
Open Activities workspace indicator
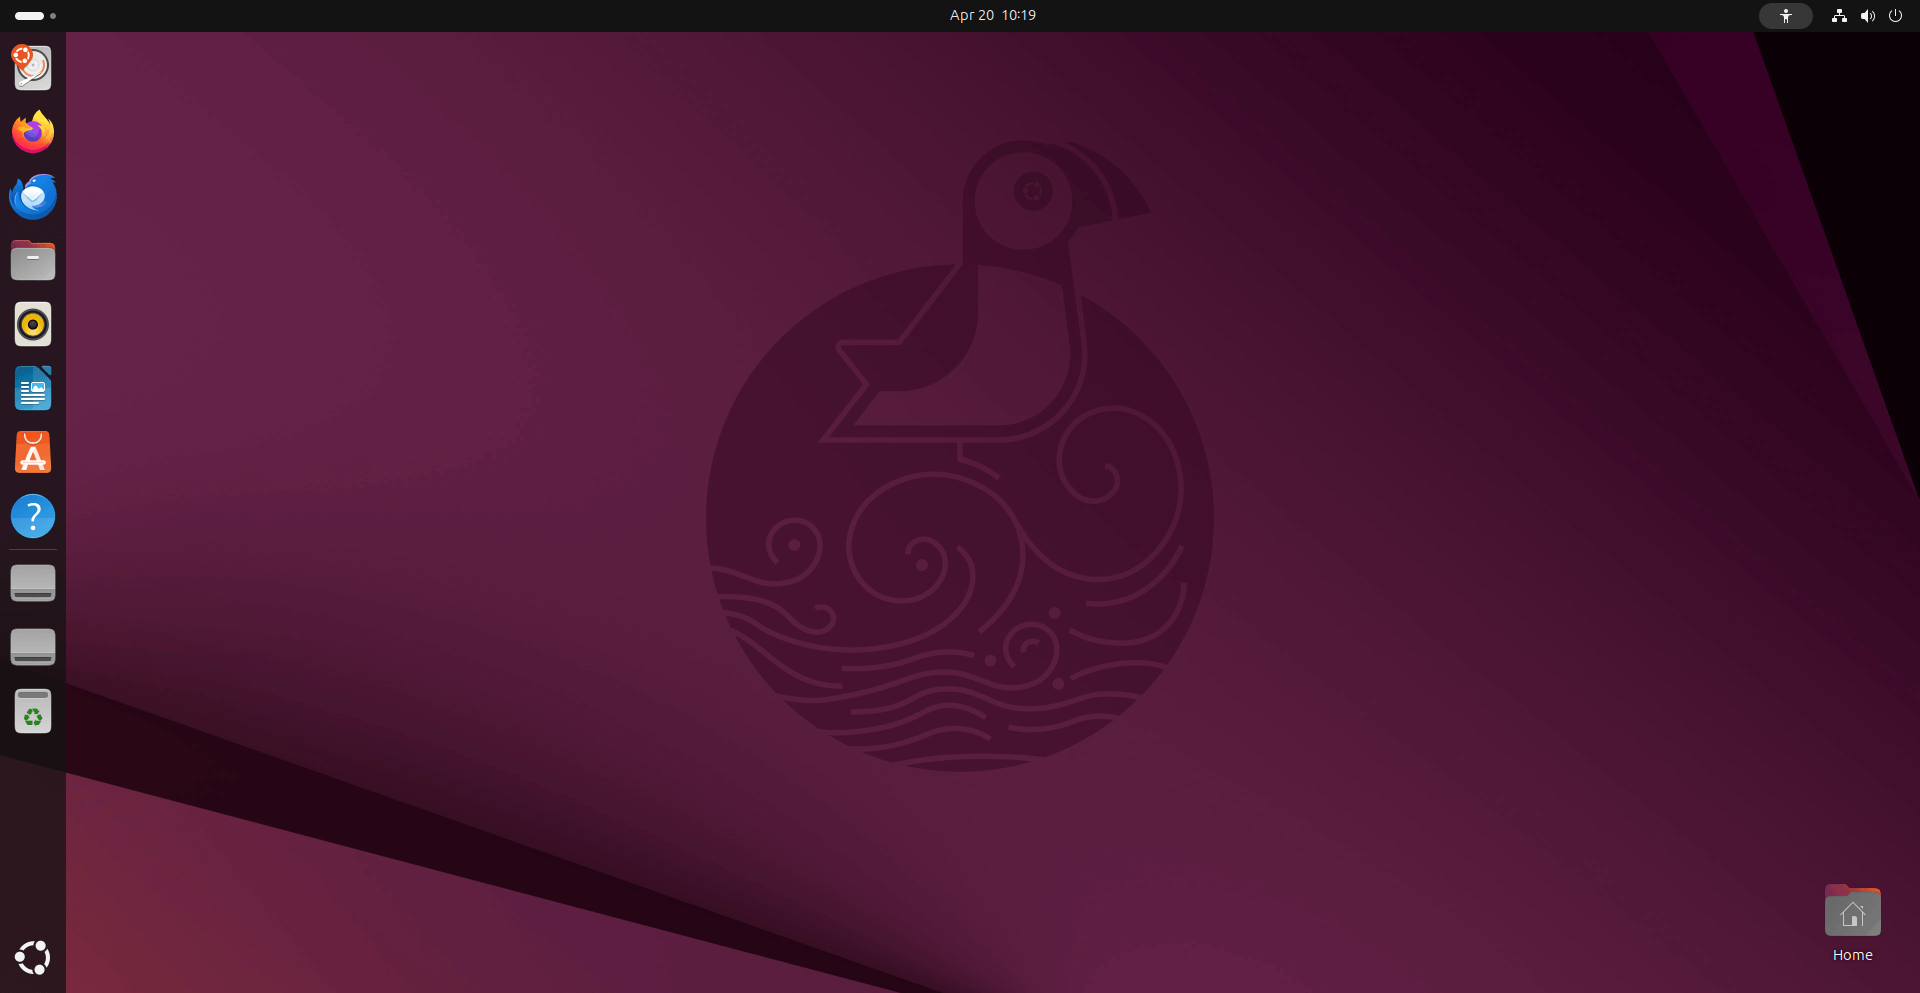click(x=35, y=16)
